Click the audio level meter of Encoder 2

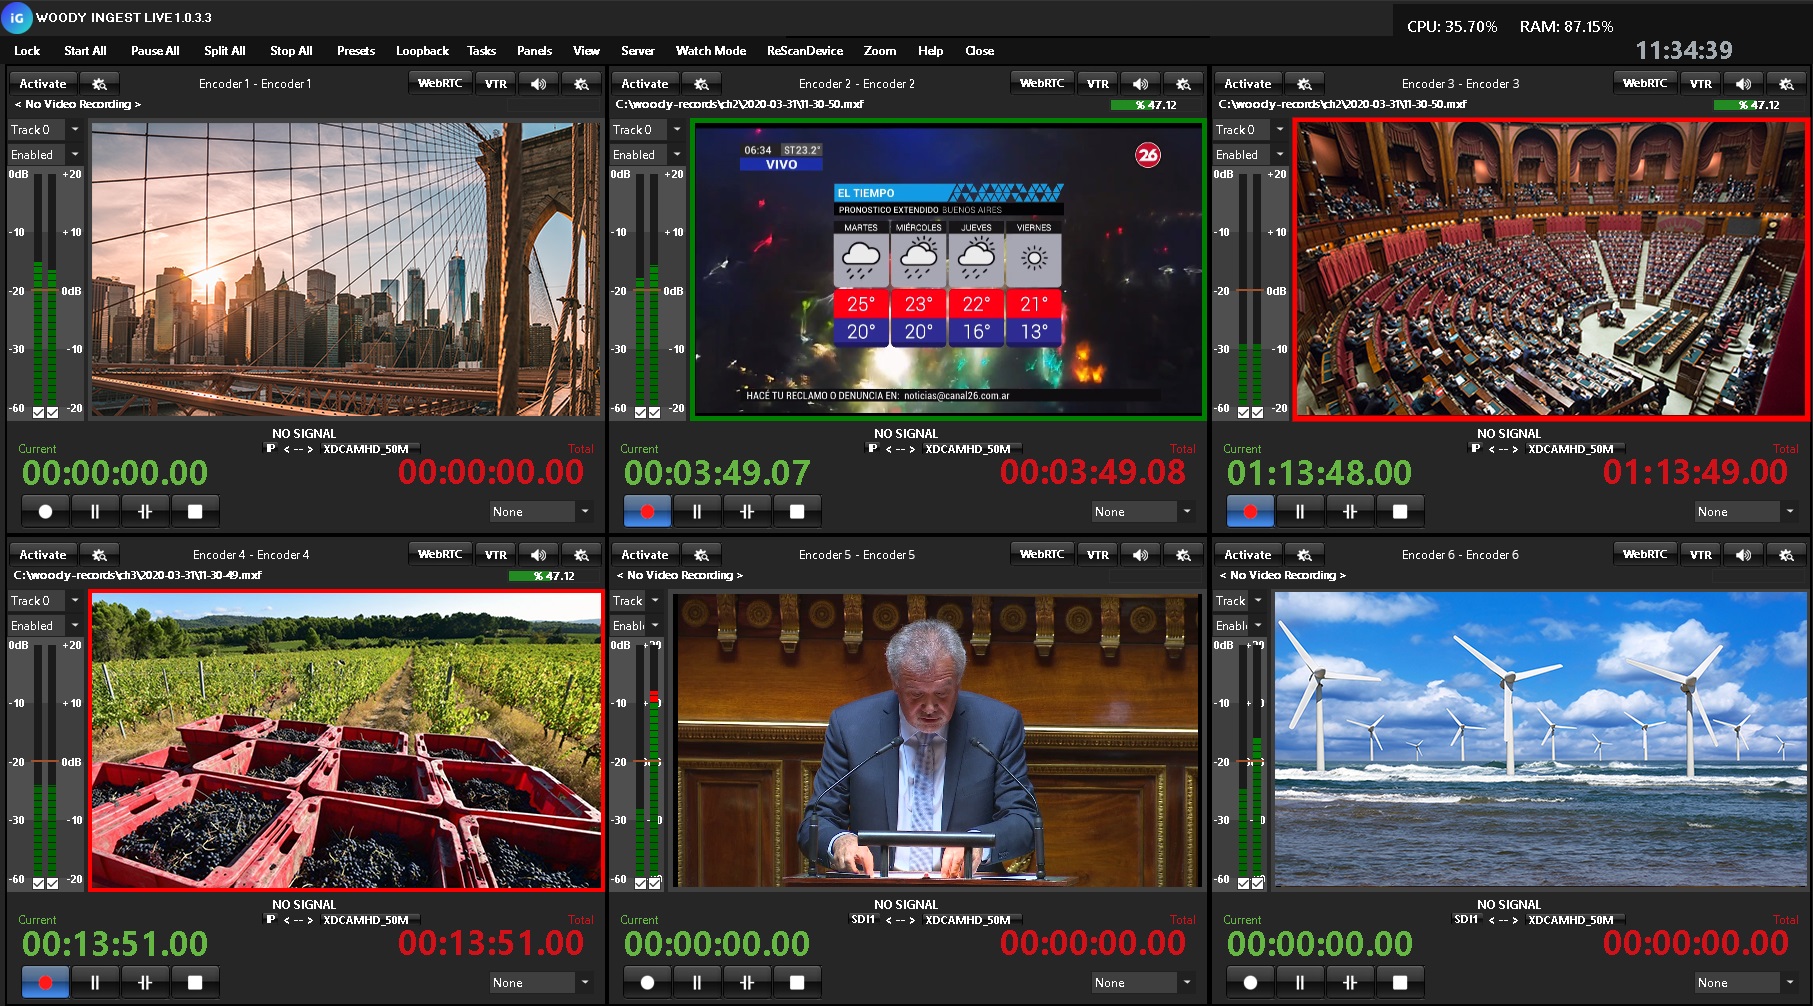[x=646, y=290]
